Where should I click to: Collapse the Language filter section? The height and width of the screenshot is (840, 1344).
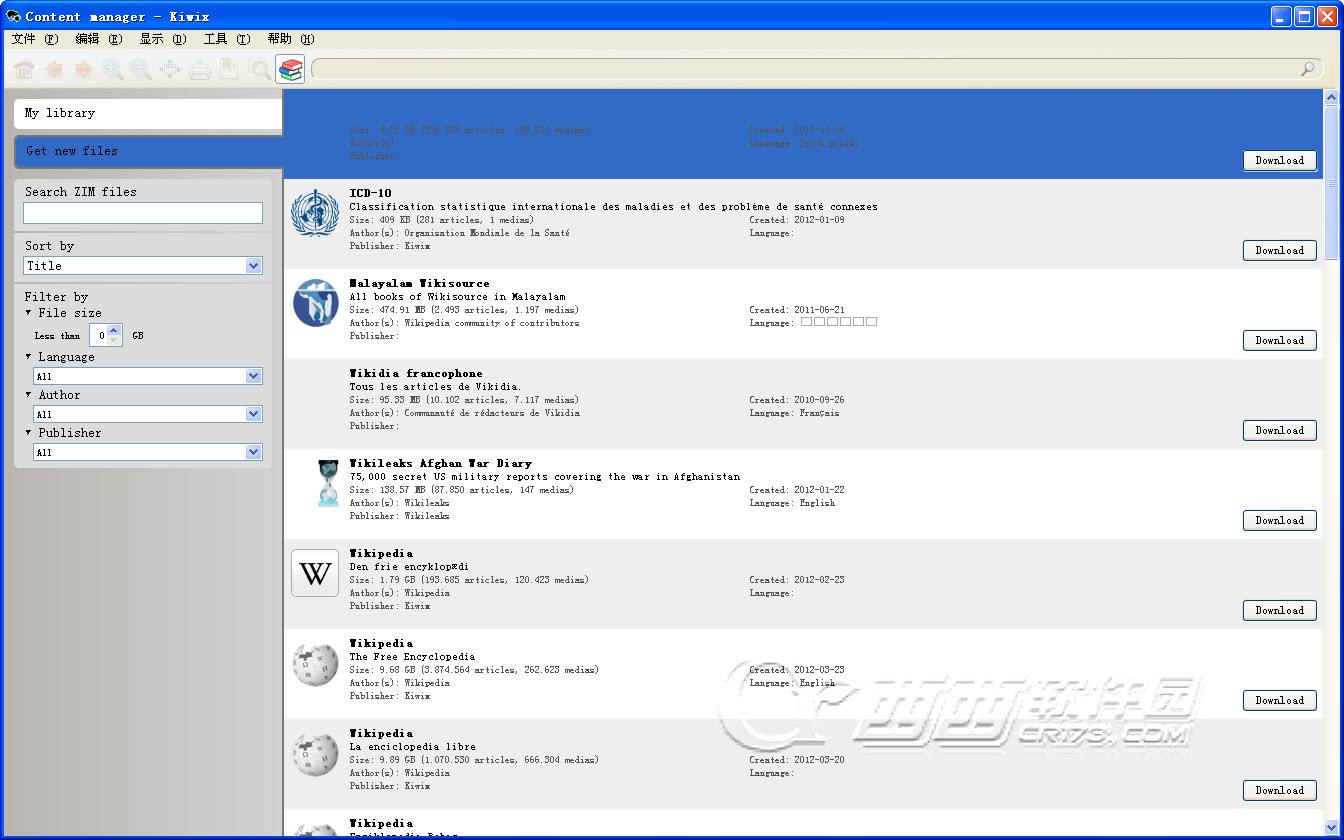click(28, 357)
